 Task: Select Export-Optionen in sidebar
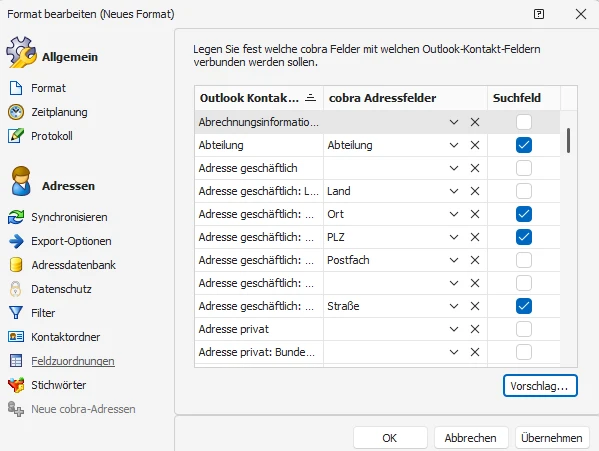pos(71,241)
